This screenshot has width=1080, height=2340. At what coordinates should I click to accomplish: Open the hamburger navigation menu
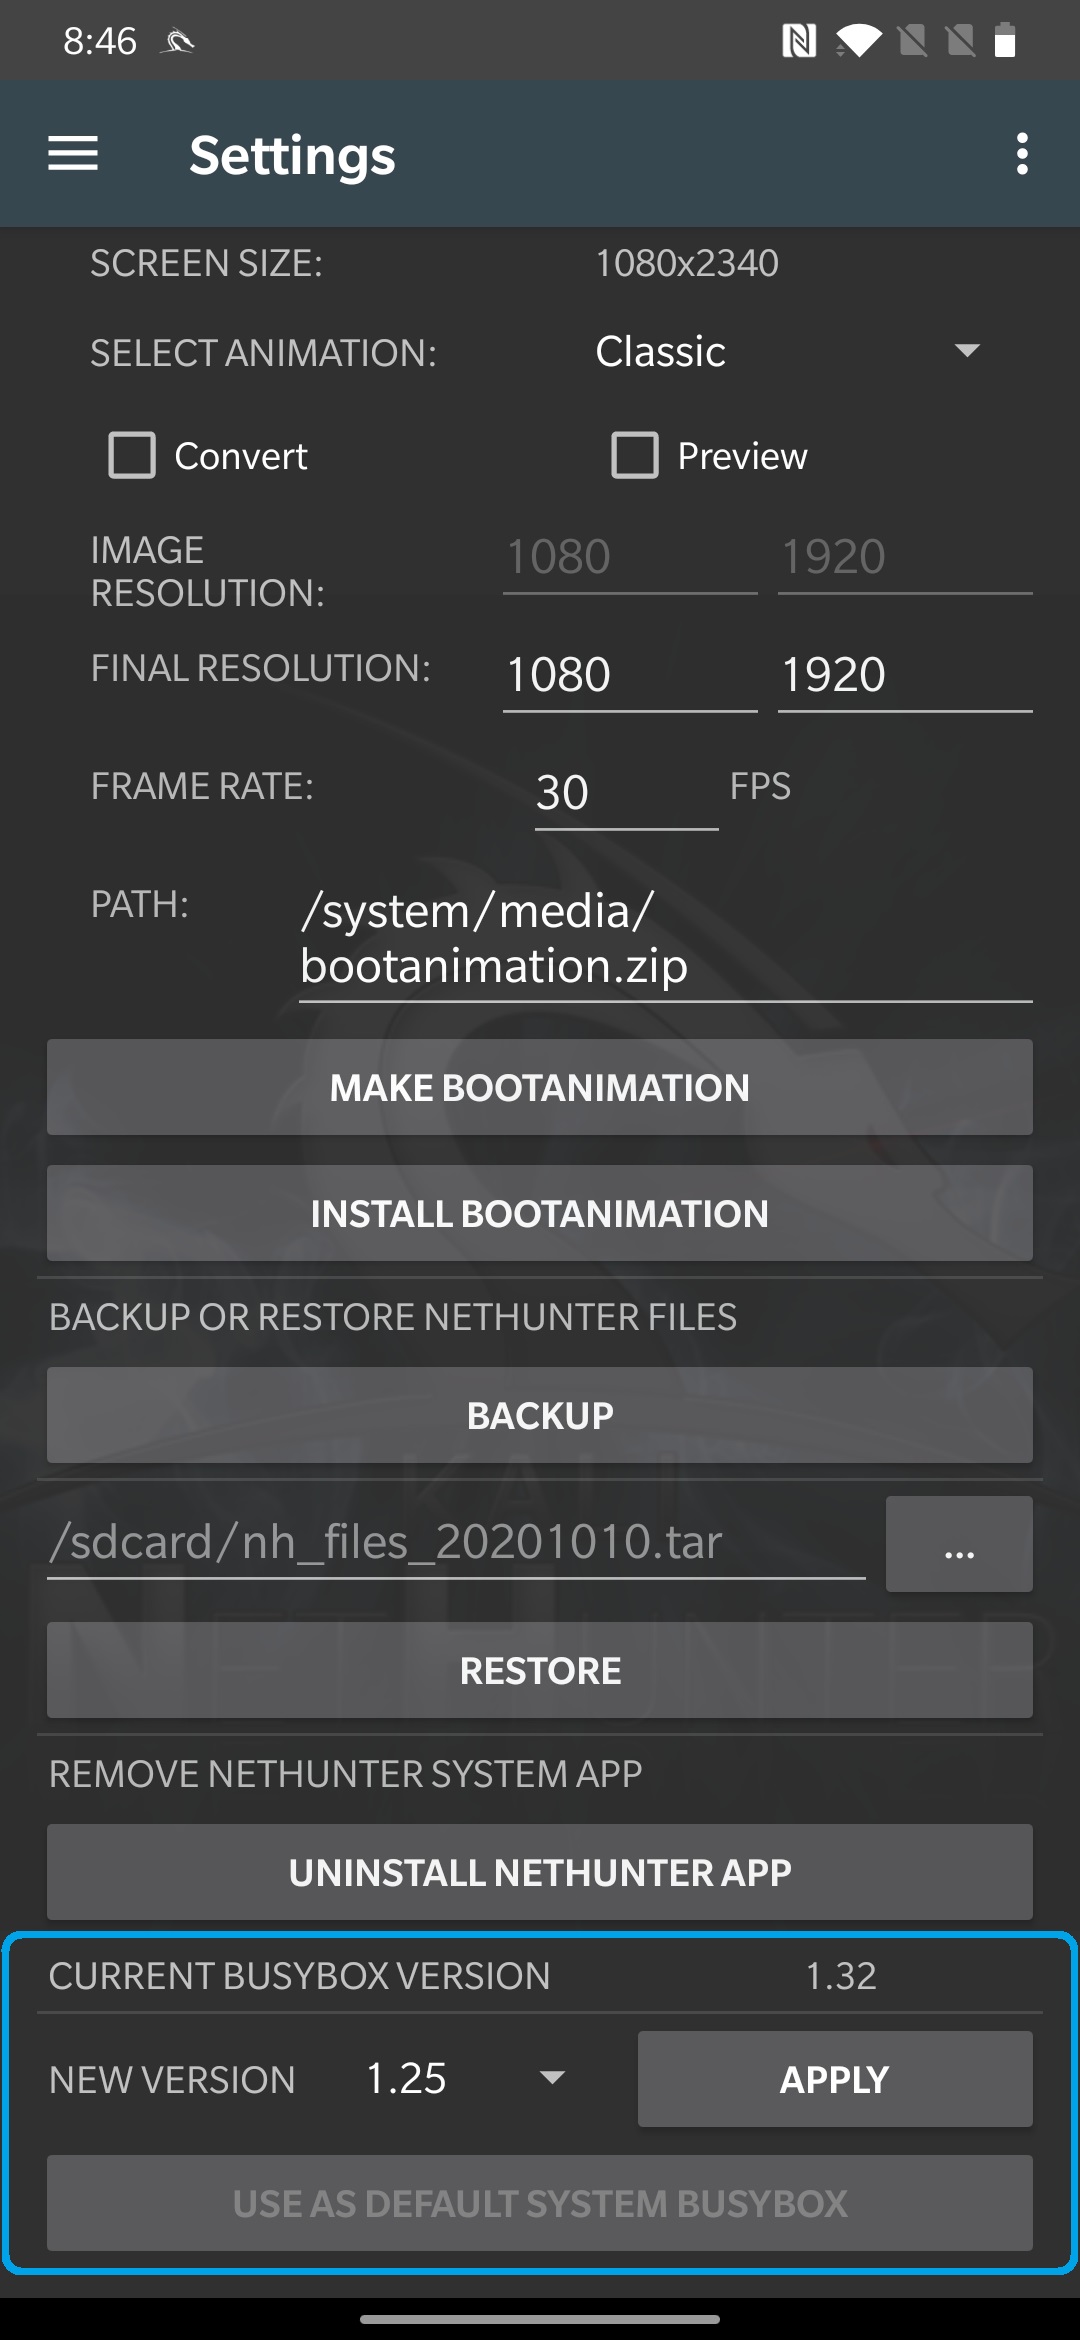pos(73,154)
